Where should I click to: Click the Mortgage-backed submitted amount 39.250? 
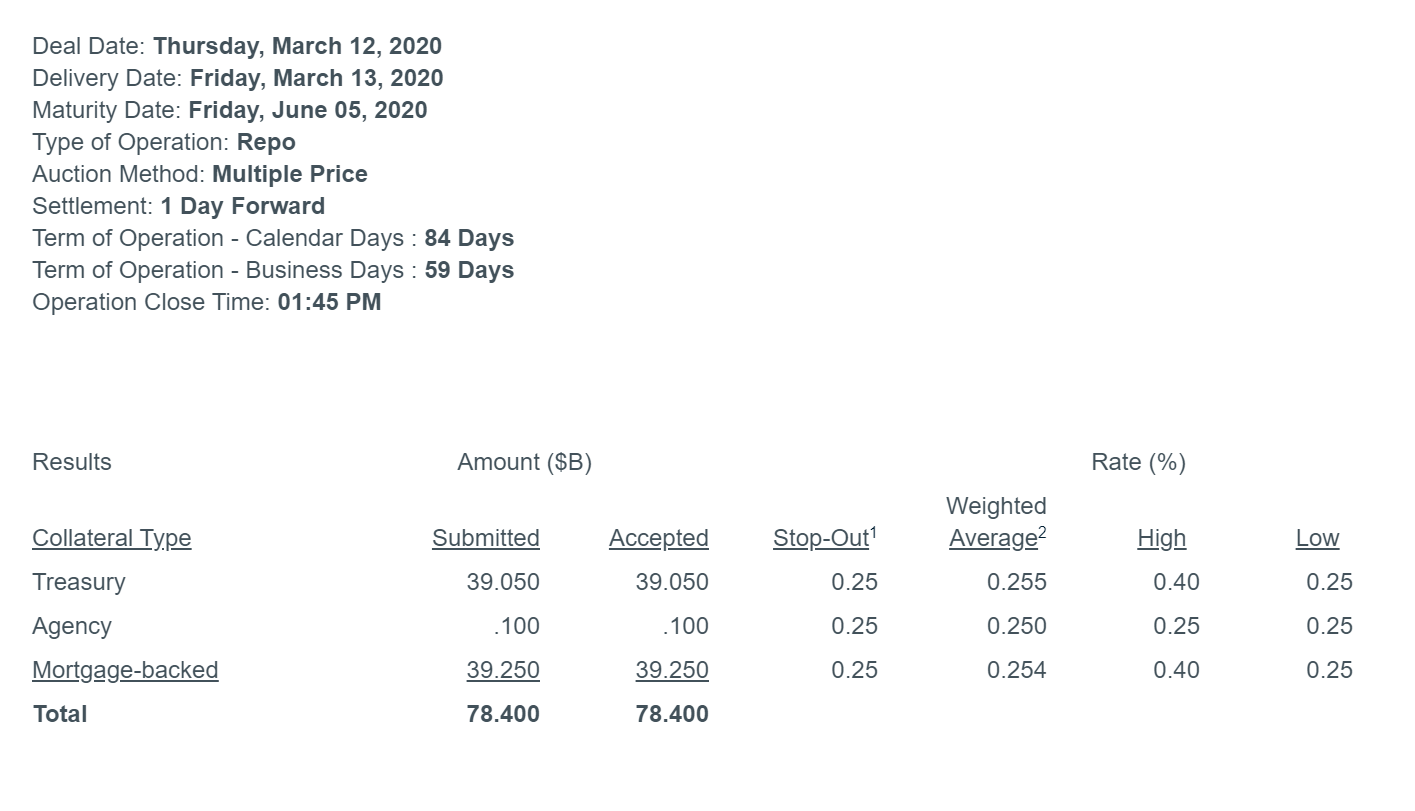[503, 670]
